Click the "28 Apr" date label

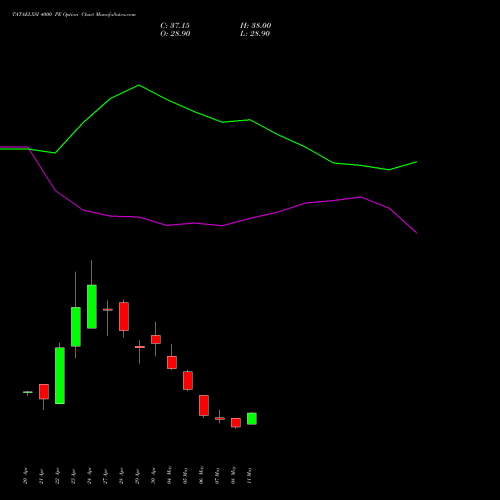click(x=122, y=476)
